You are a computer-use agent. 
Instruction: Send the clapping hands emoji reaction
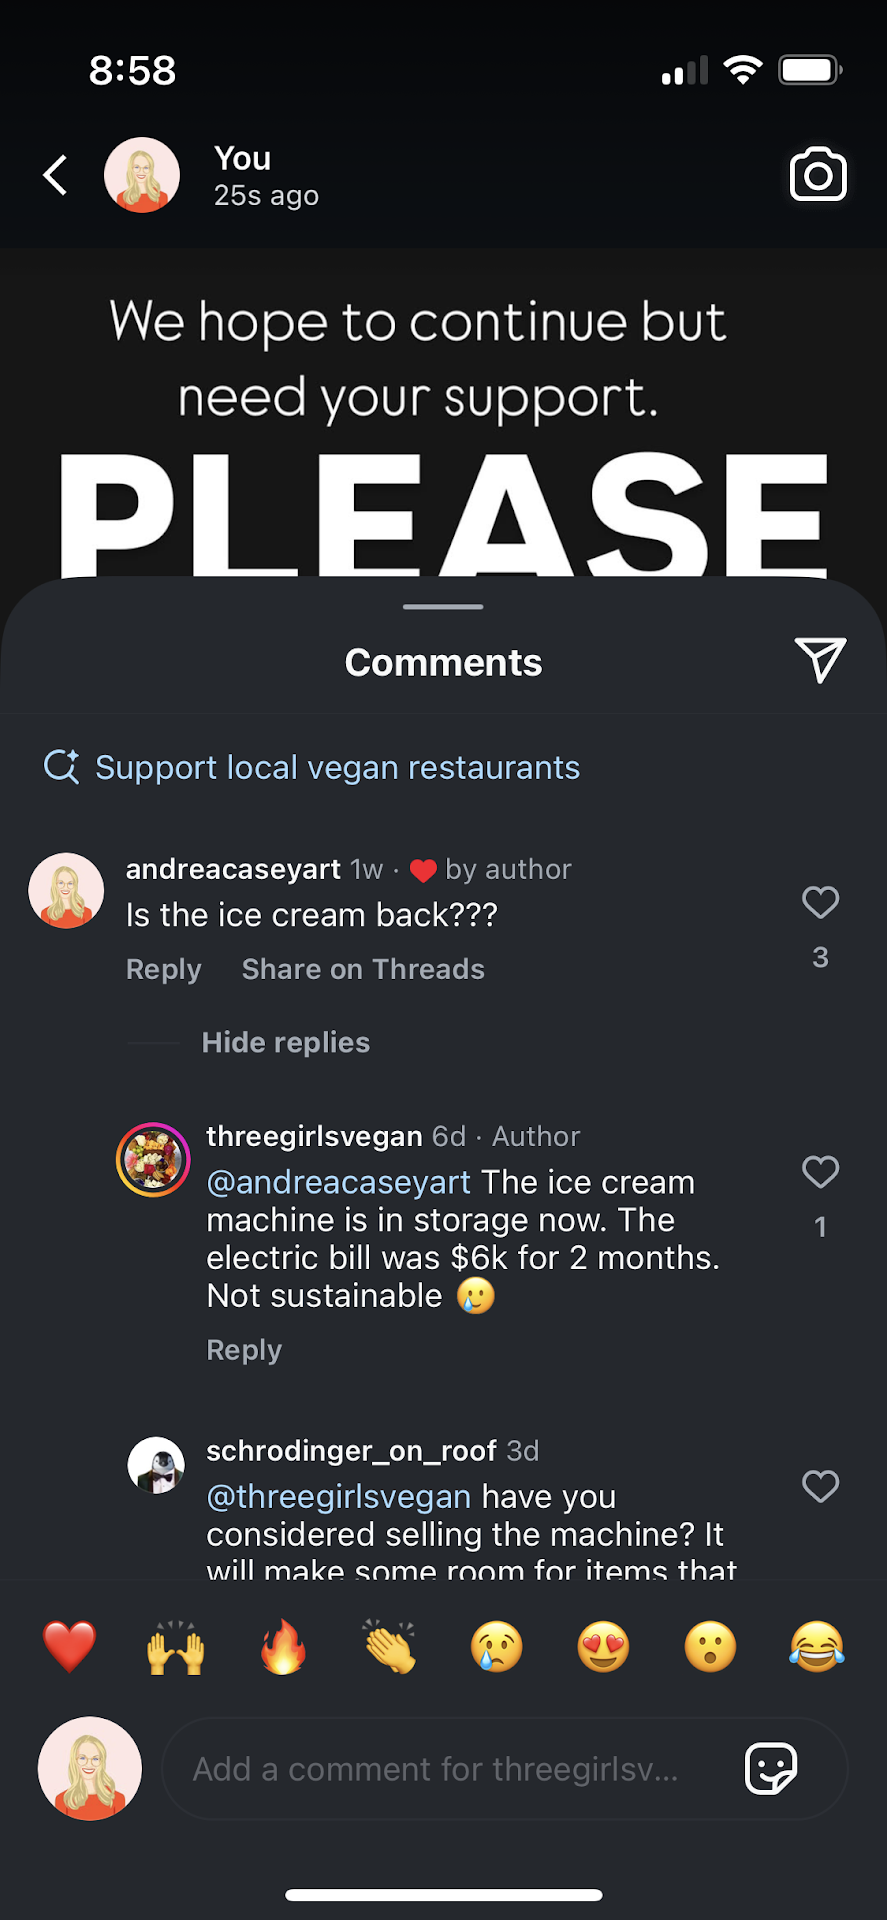[x=390, y=1647]
